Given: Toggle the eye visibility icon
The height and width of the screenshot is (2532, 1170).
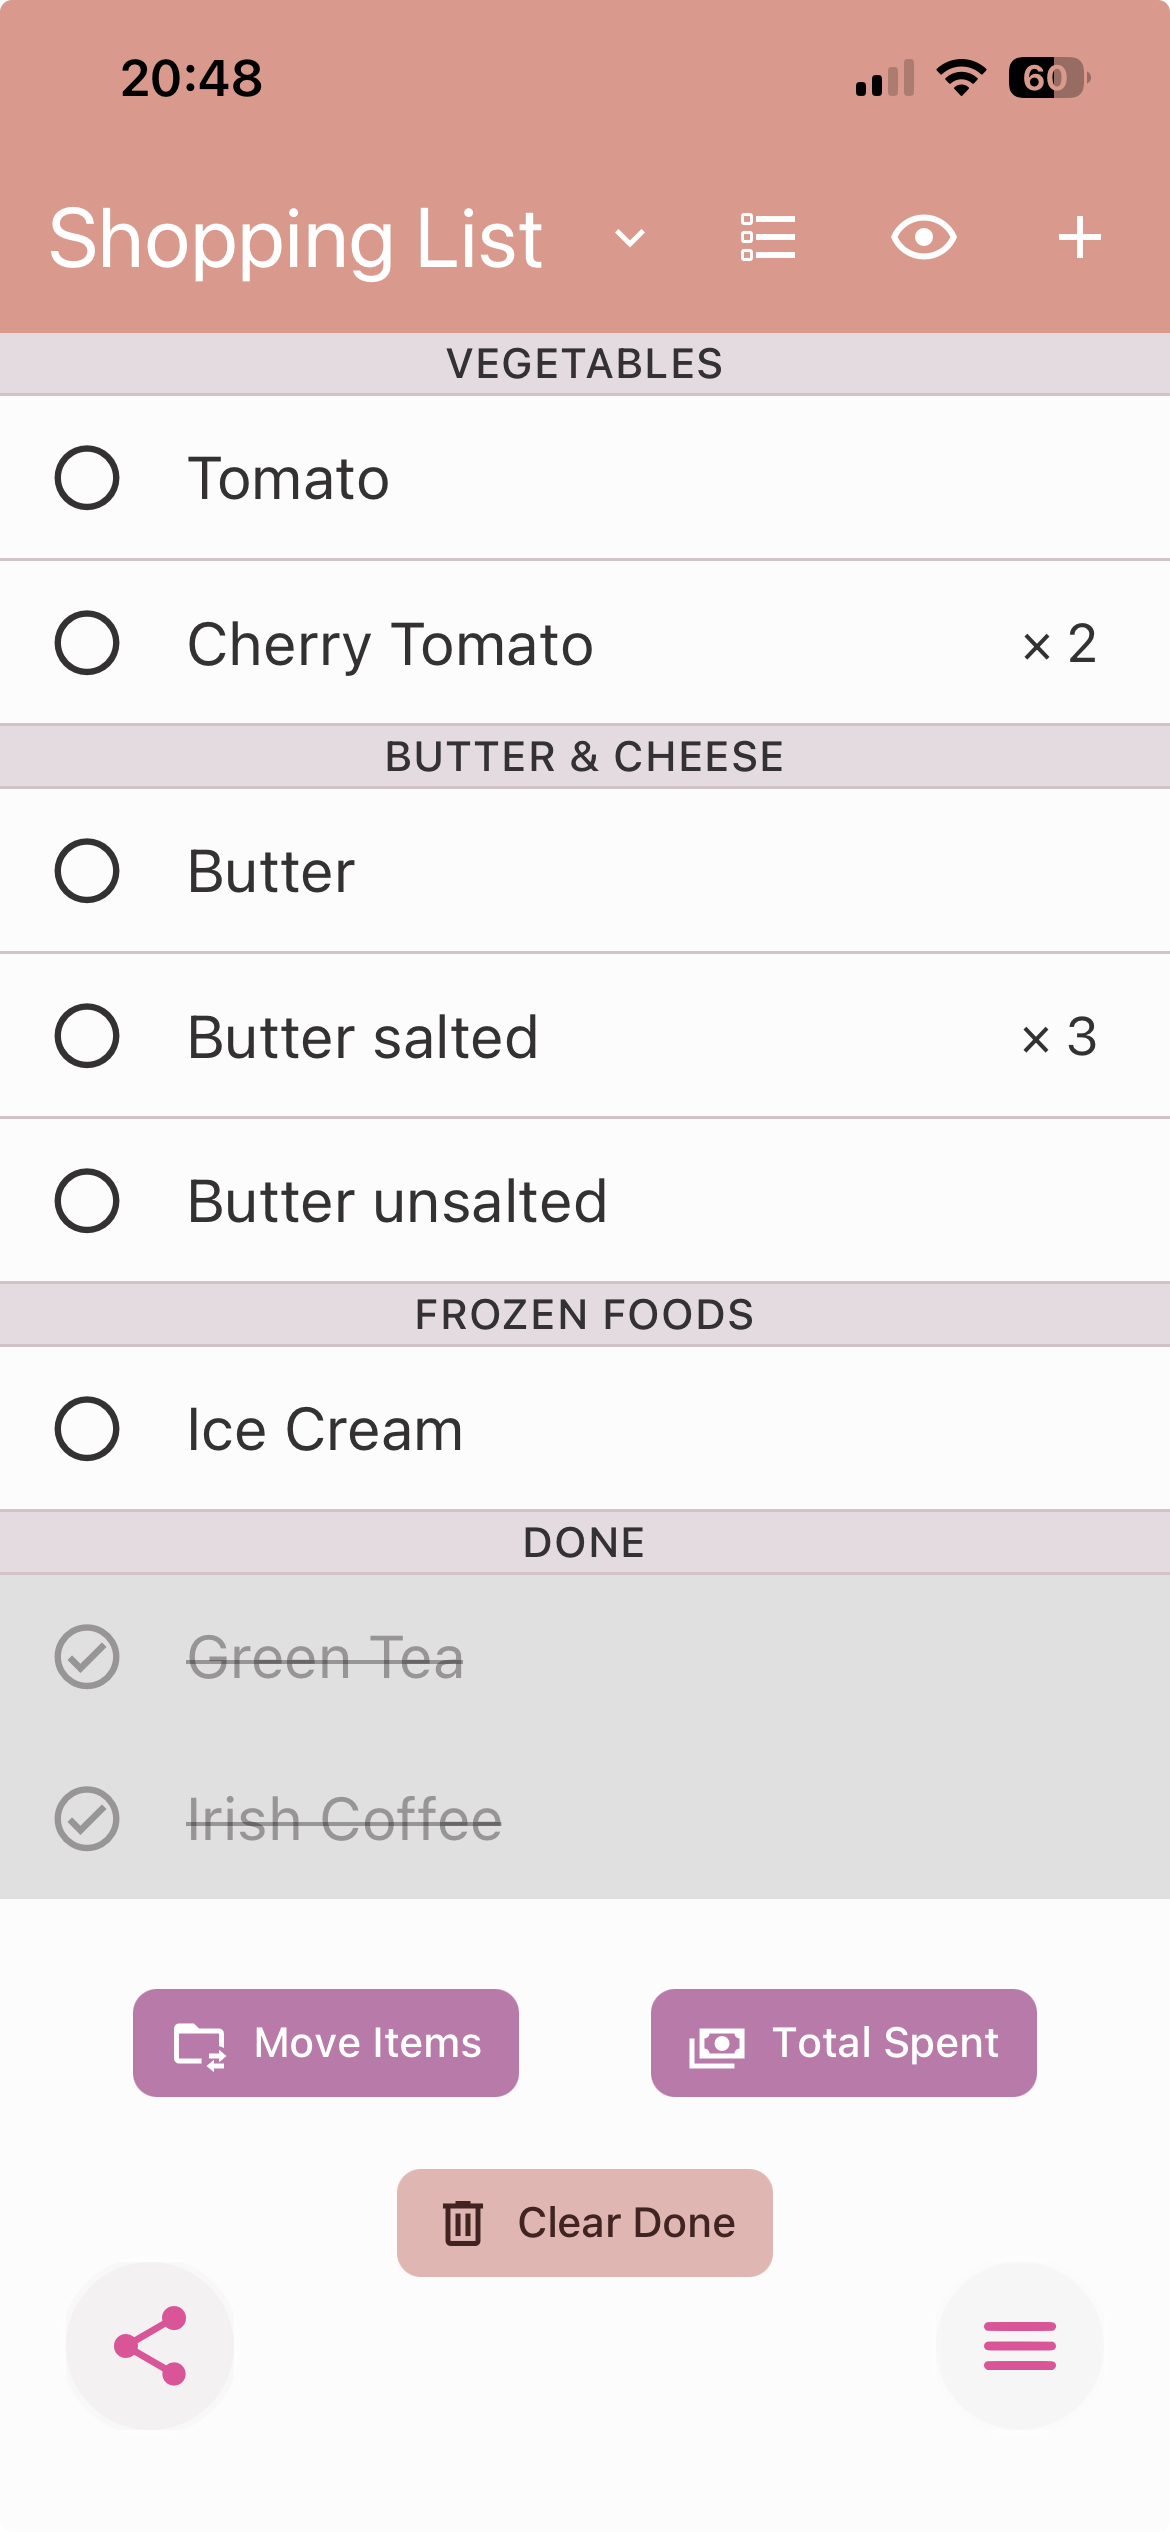Looking at the screenshot, I should 923,238.
